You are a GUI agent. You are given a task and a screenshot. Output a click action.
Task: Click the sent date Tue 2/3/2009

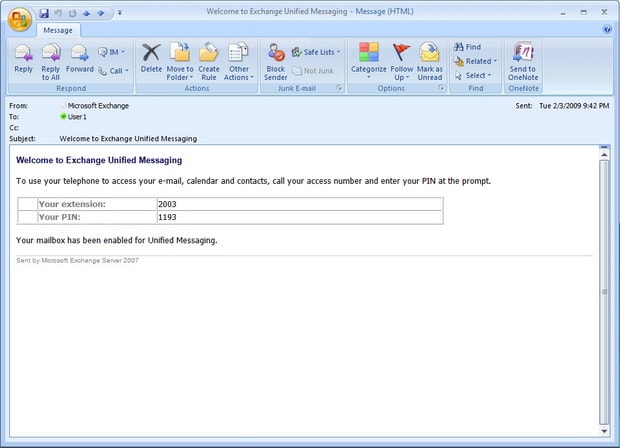point(574,106)
